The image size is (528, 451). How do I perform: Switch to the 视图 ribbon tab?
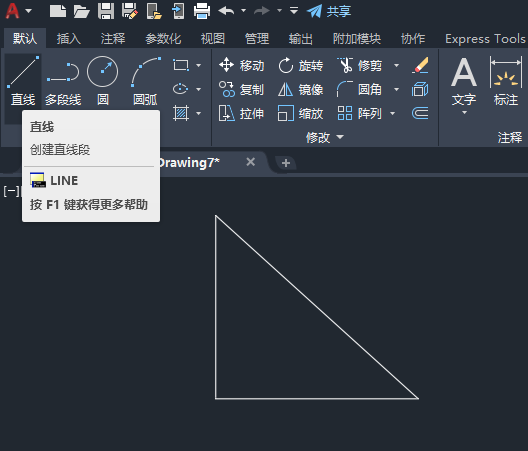pyautogui.click(x=213, y=39)
